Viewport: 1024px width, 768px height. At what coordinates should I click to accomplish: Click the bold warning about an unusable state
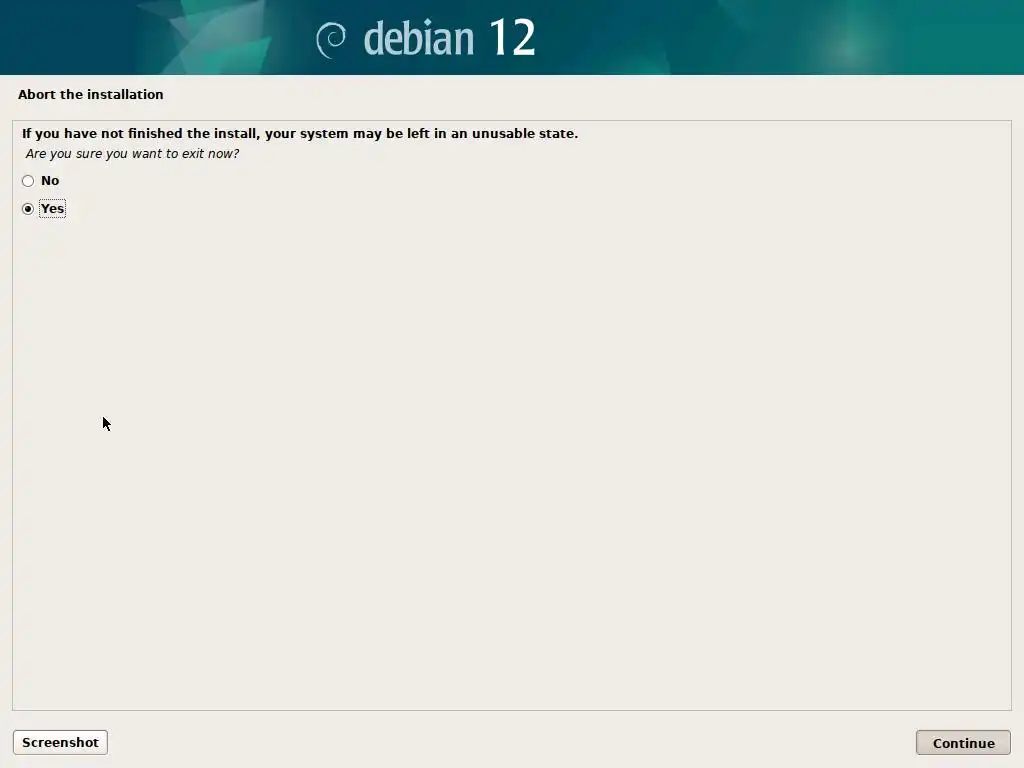300,134
